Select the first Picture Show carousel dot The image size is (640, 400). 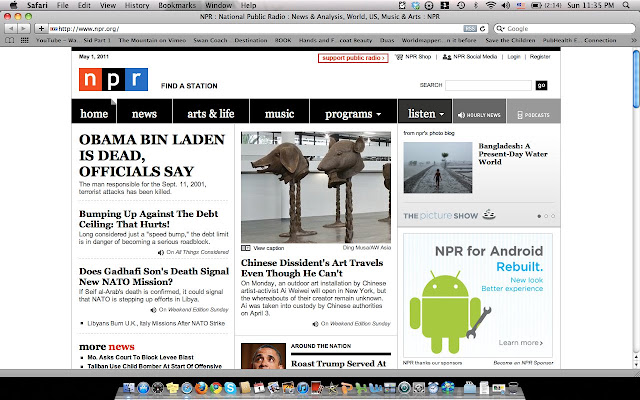tap(539, 216)
